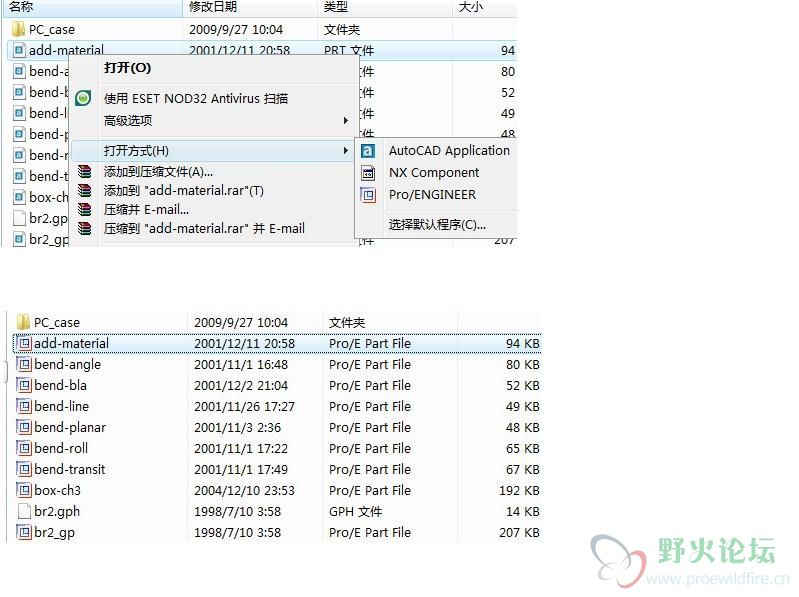Select the bend-line file name
Screen dimensions: 799x597
(x=62, y=406)
